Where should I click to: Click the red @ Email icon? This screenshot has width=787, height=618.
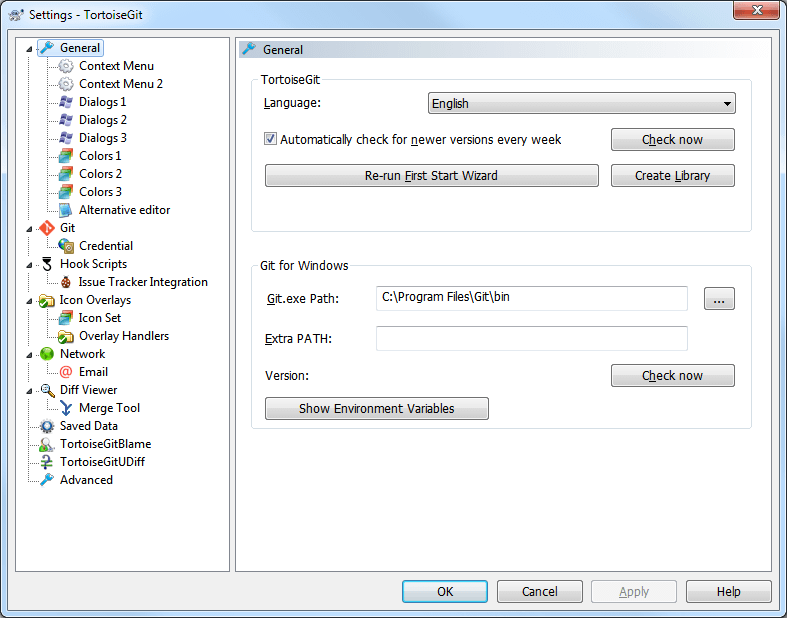pyautogui.click(x=66, y=372)
